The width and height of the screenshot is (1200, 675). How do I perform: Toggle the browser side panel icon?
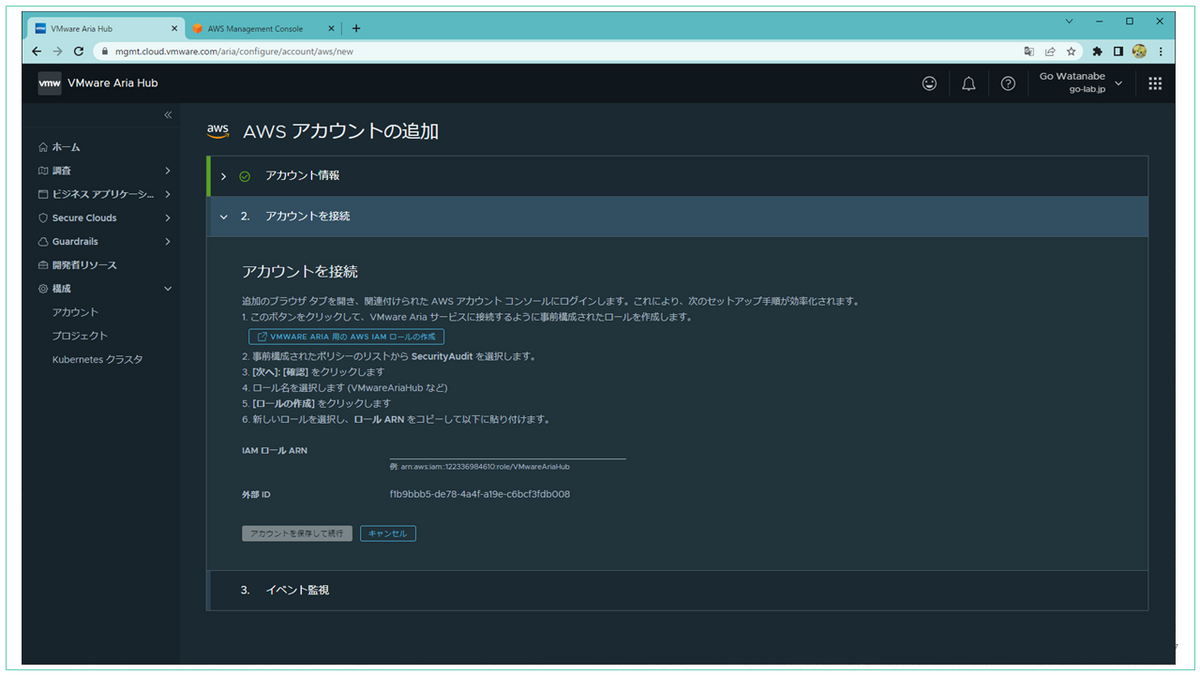(1118, 51)
